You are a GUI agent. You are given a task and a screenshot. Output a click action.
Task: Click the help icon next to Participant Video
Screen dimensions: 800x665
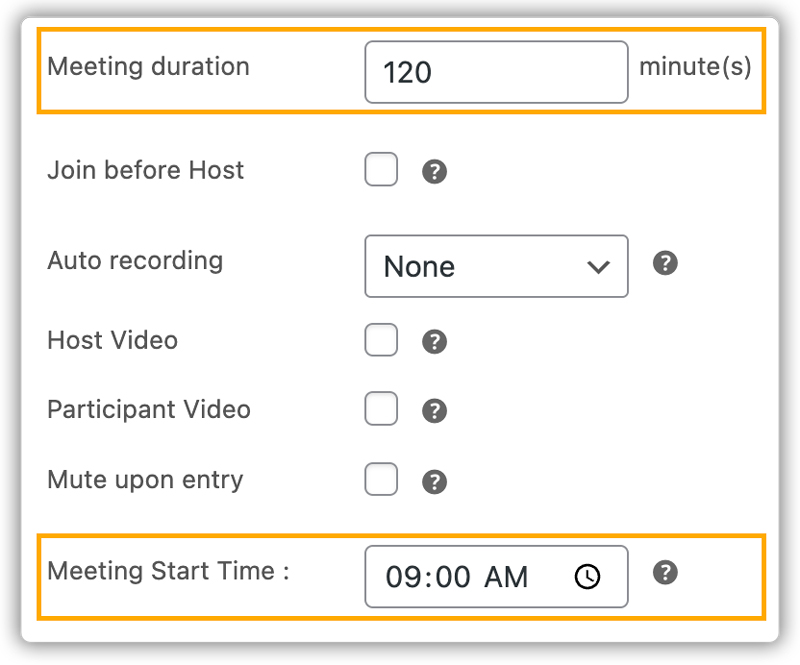(434, 410)
